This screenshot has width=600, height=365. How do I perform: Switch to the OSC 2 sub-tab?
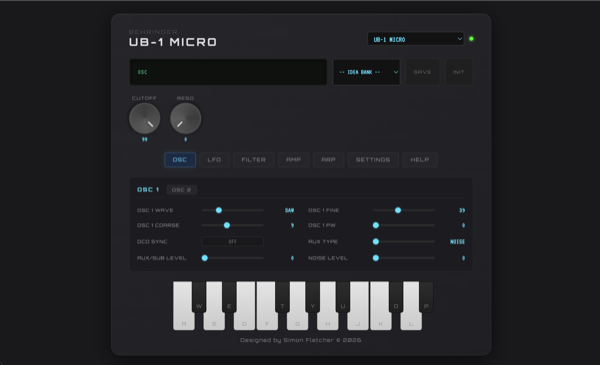[181, 190]
